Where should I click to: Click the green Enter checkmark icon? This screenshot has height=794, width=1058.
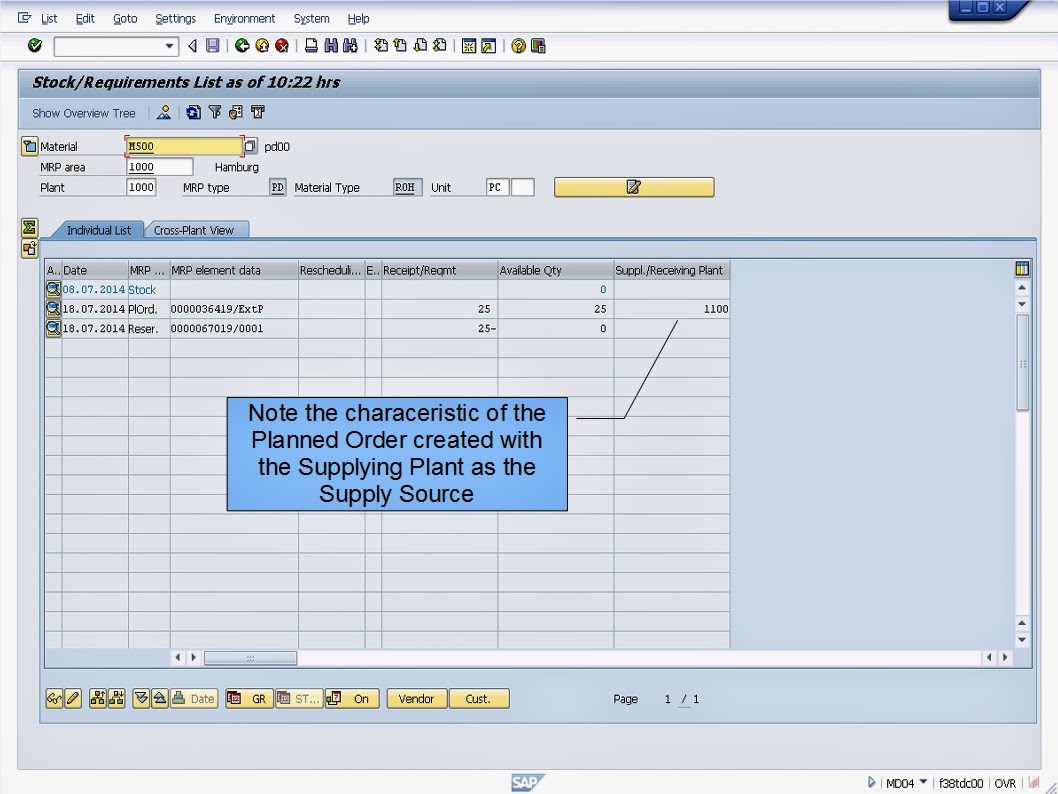[33, 45]
